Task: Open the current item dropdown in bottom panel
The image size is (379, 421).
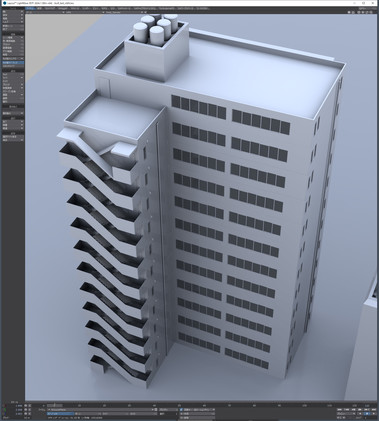Action: pos(101,409)
